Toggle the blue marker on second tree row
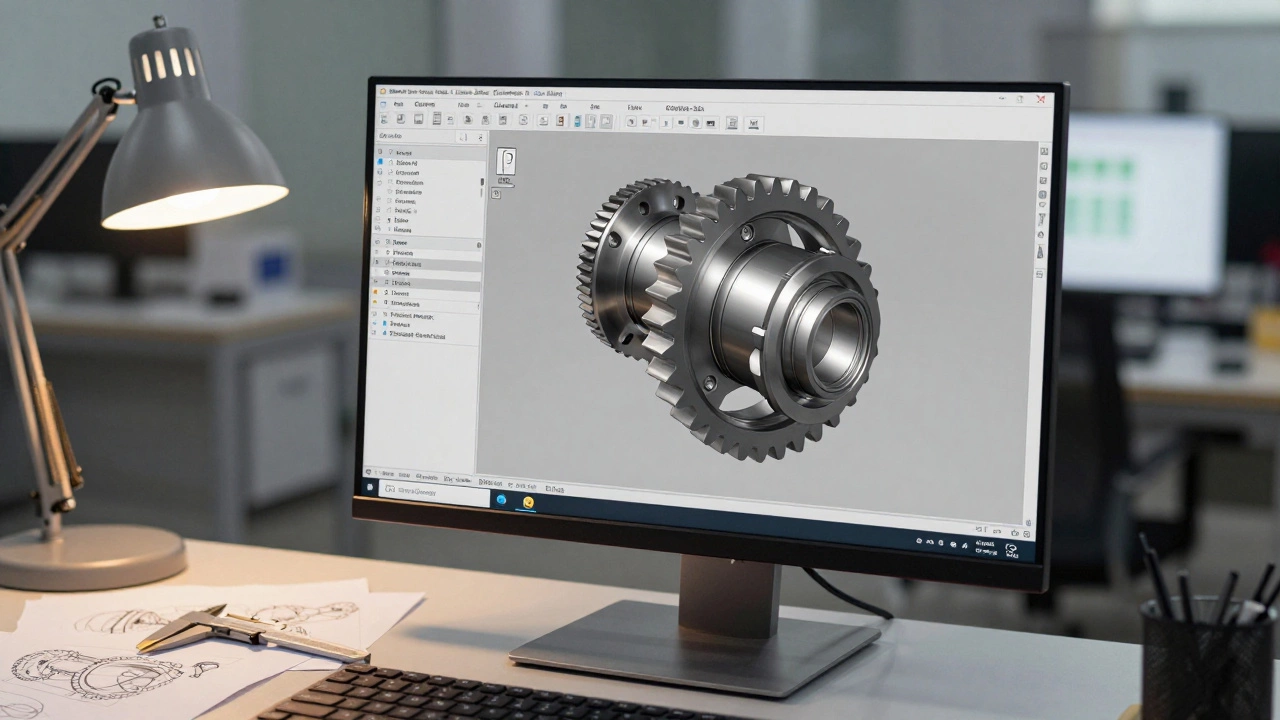Screen dimensions: 1280x720 tap(380, 162)
